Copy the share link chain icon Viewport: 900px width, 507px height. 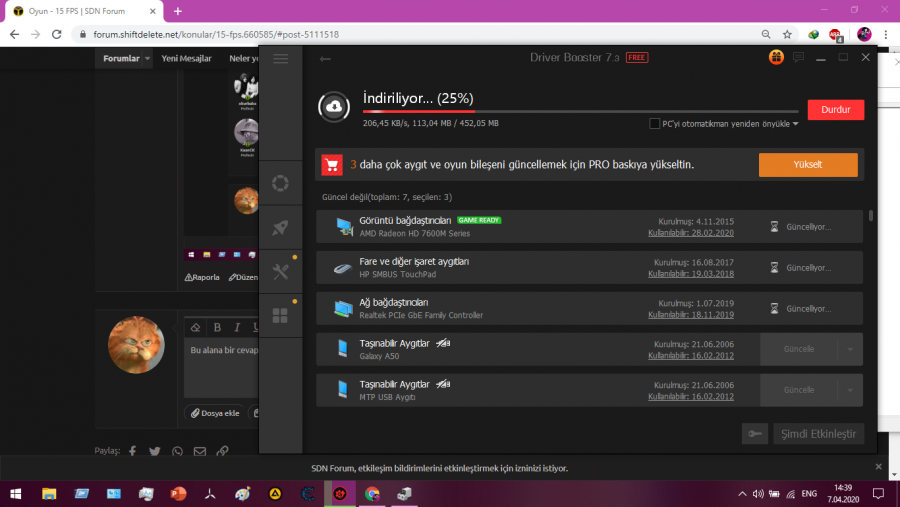(x=222, y=451)
